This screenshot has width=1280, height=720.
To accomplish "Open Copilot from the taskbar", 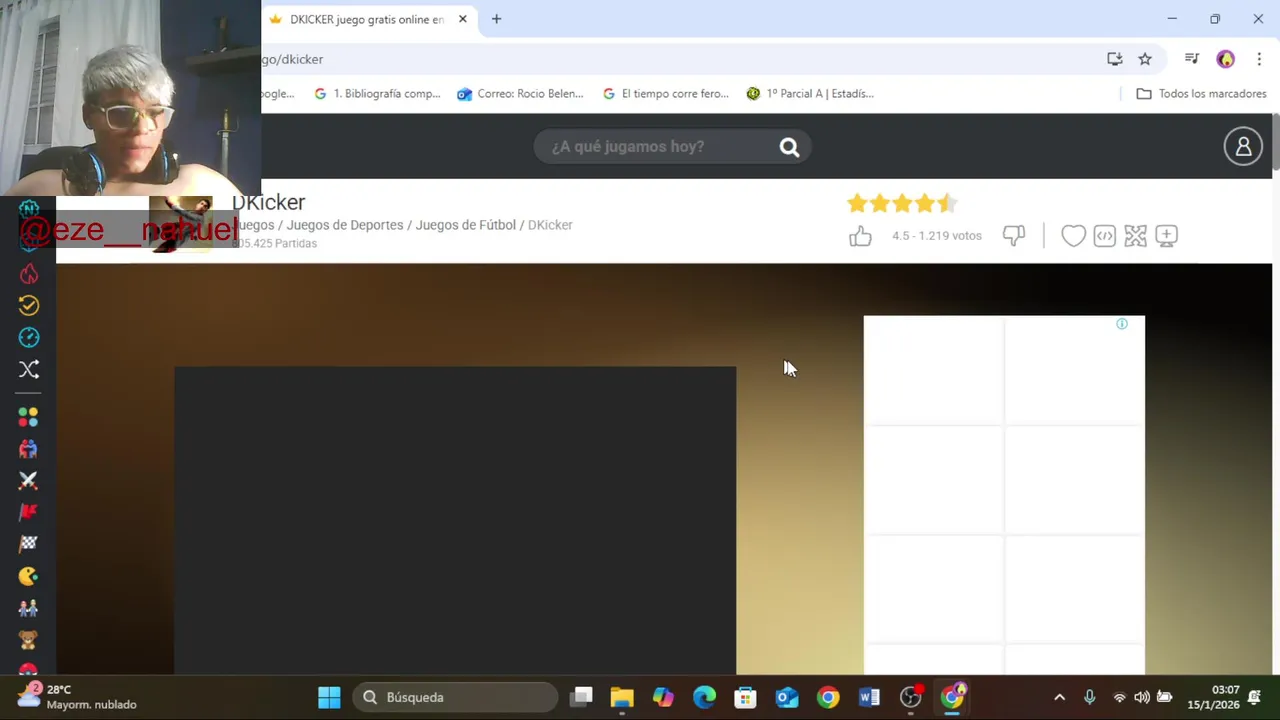I will point(663,697).
